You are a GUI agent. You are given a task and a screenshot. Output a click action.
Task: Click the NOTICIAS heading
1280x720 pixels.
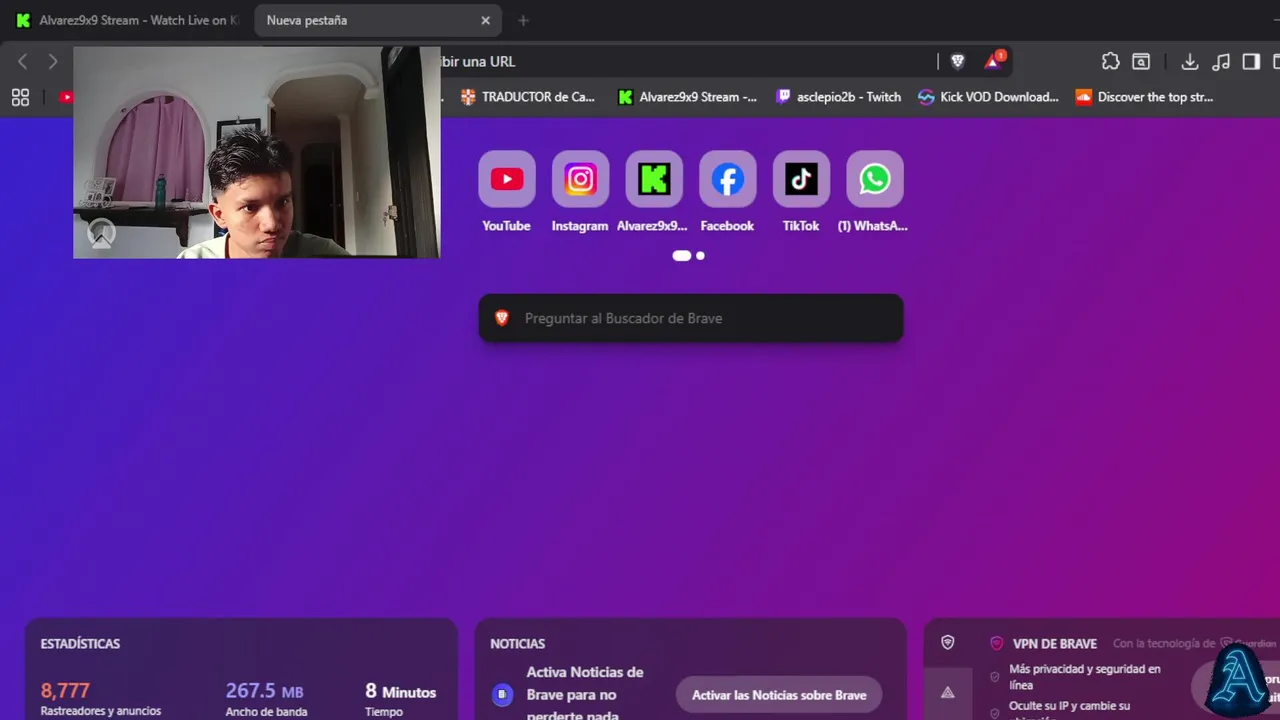coord(518,644)
